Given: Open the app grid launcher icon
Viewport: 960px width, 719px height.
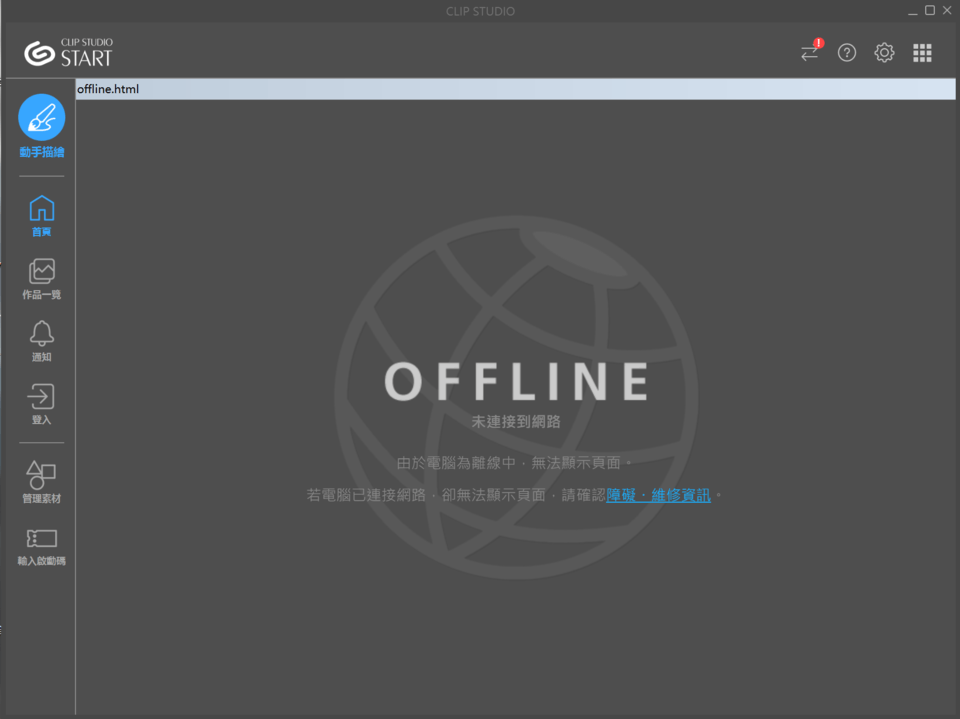Looking at the screenshot, I should coord(922,53).
